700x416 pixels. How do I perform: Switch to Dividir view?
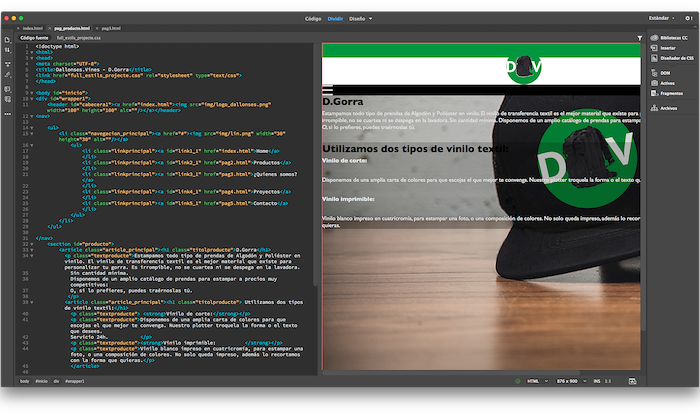335,19
